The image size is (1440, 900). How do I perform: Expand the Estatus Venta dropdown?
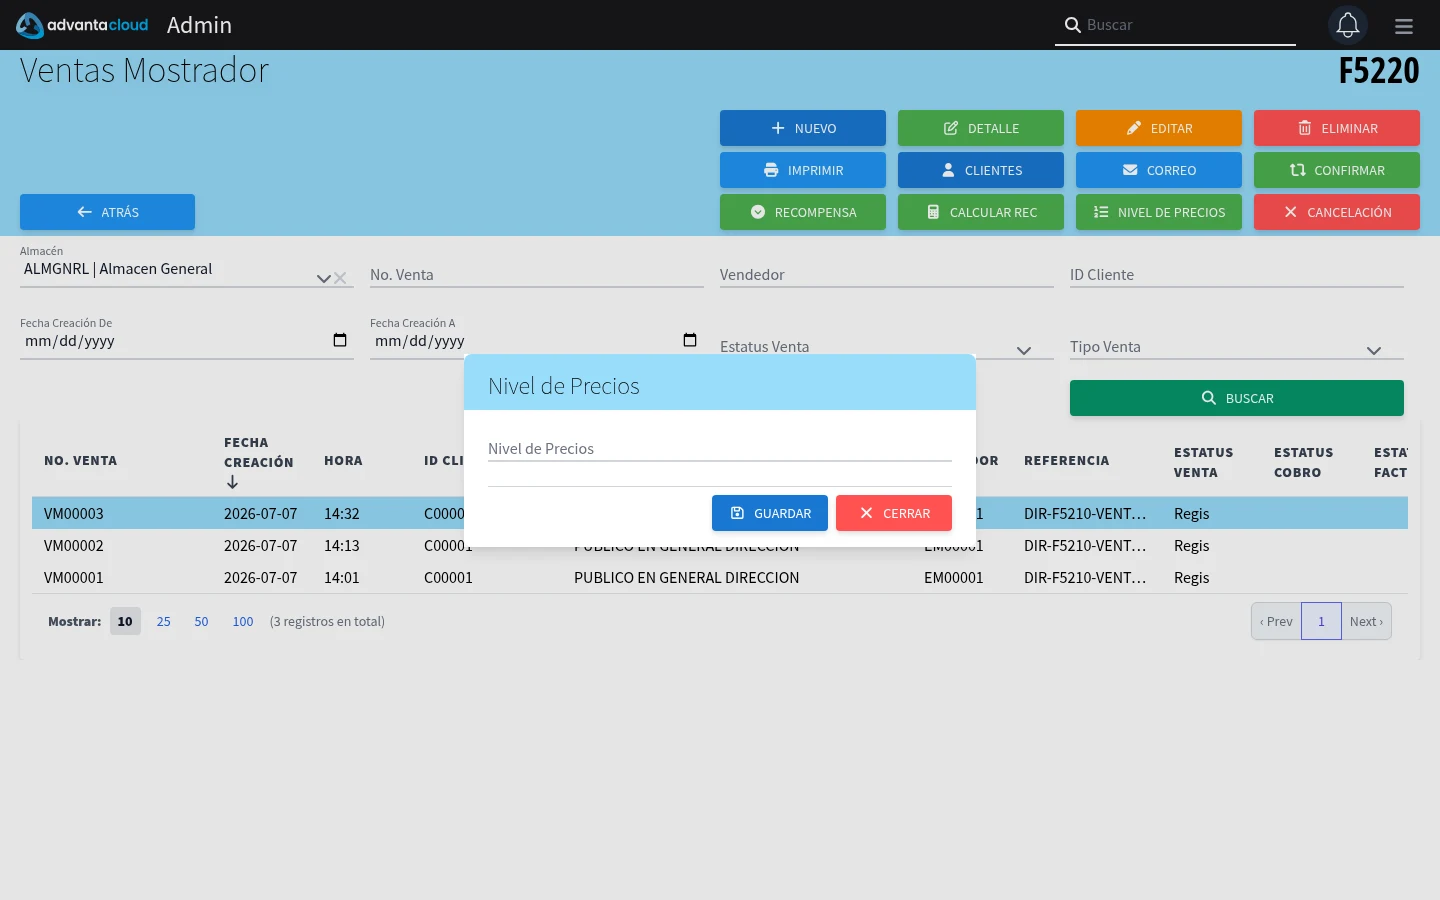(x=1024, y=350)
